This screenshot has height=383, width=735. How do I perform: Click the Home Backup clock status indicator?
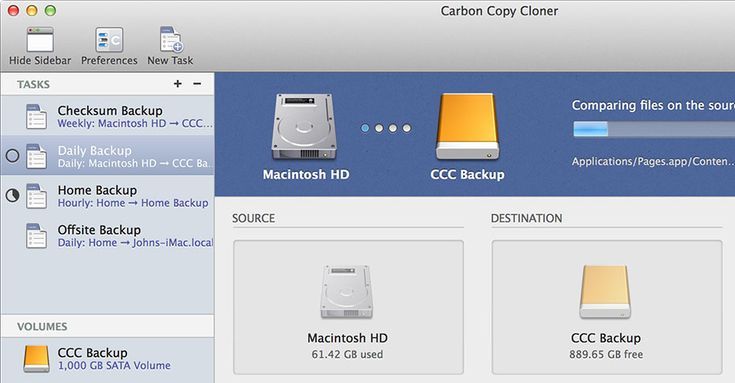[12, 195]
